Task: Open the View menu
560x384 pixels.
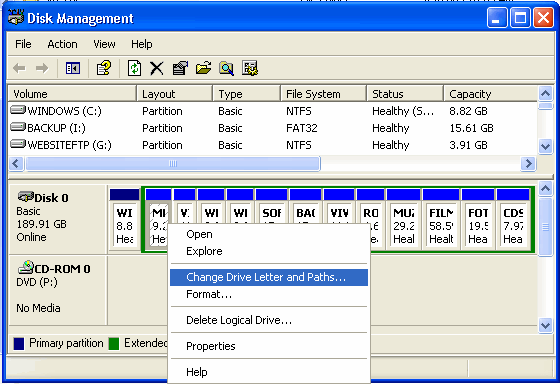Action: (104, 44)
